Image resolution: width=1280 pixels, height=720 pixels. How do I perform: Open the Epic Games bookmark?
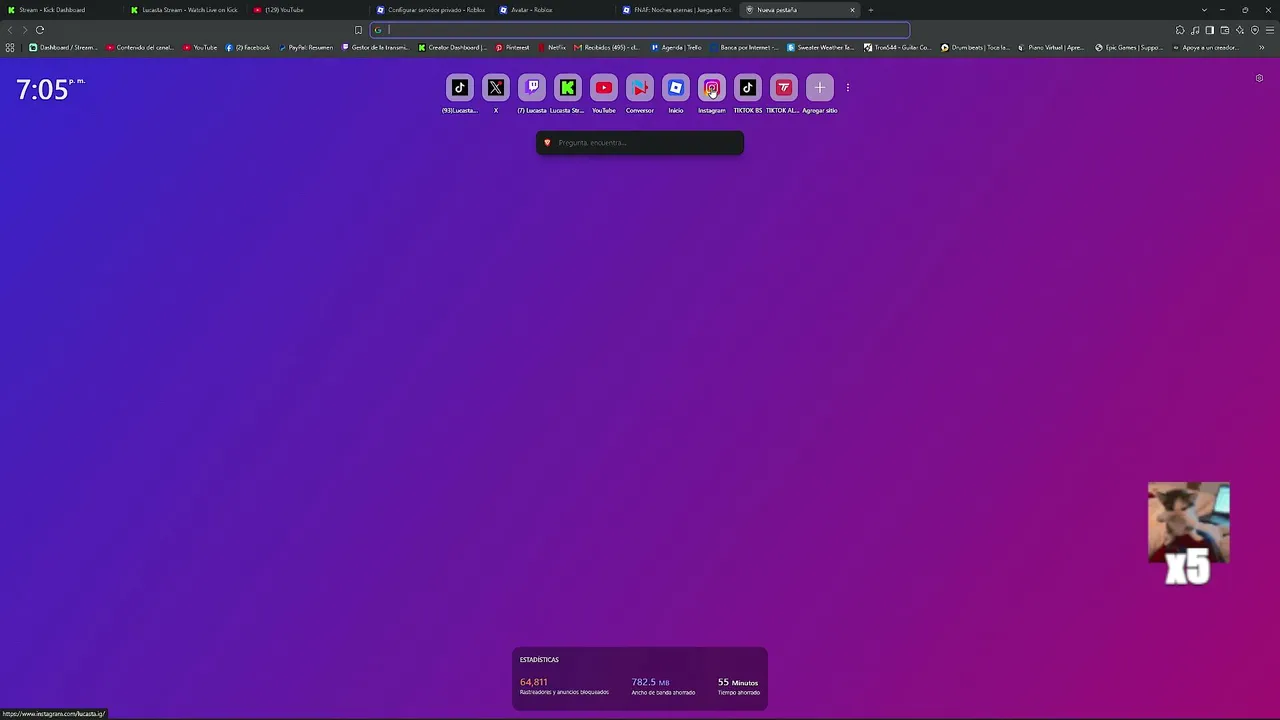click(1129, 47)
